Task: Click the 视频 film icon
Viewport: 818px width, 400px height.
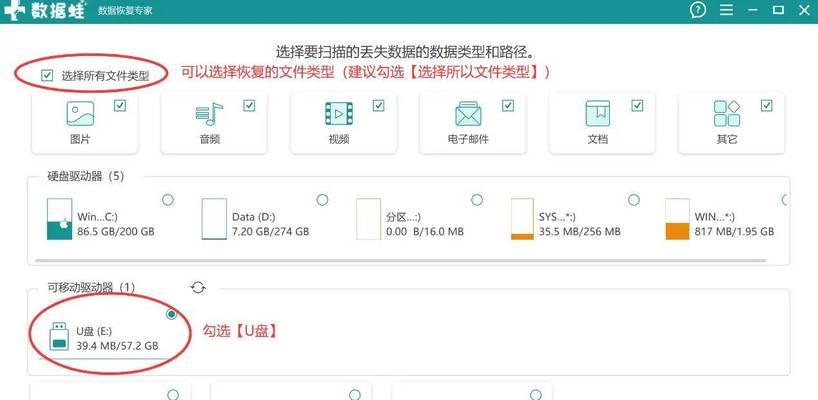Action: (339, 114)
